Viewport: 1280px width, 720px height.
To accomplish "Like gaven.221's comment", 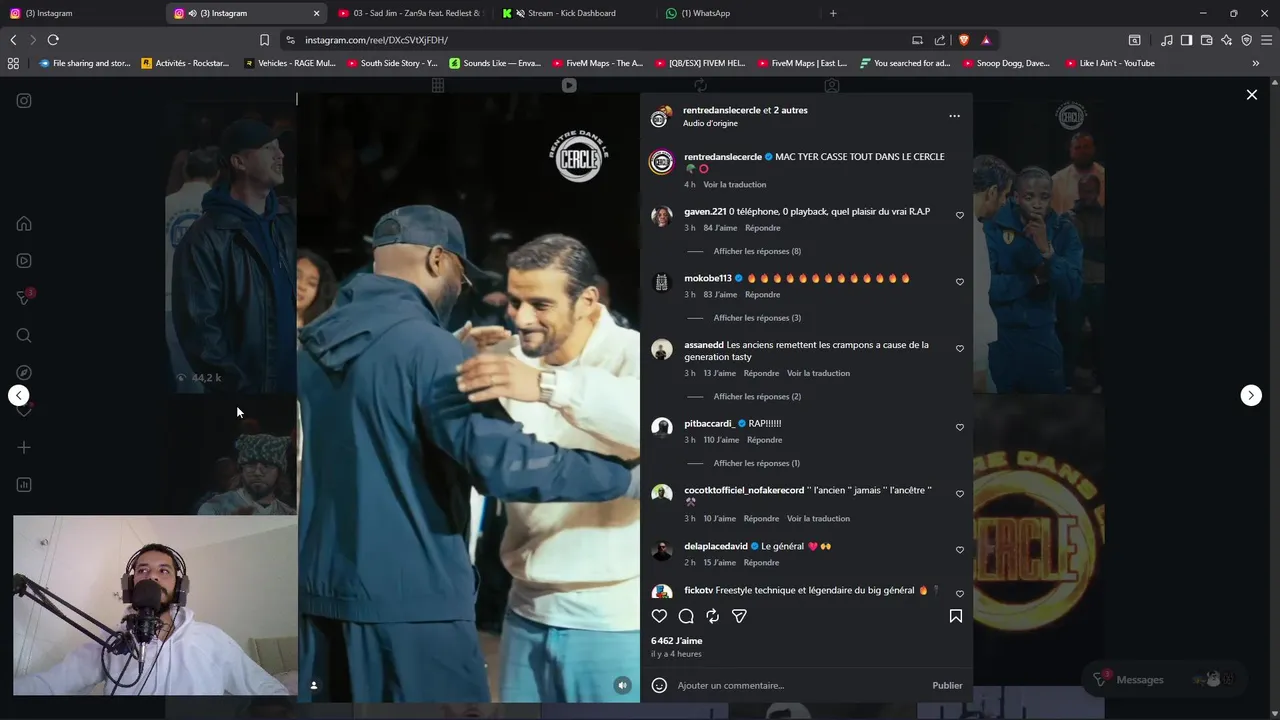I will [x=960, y=215].
